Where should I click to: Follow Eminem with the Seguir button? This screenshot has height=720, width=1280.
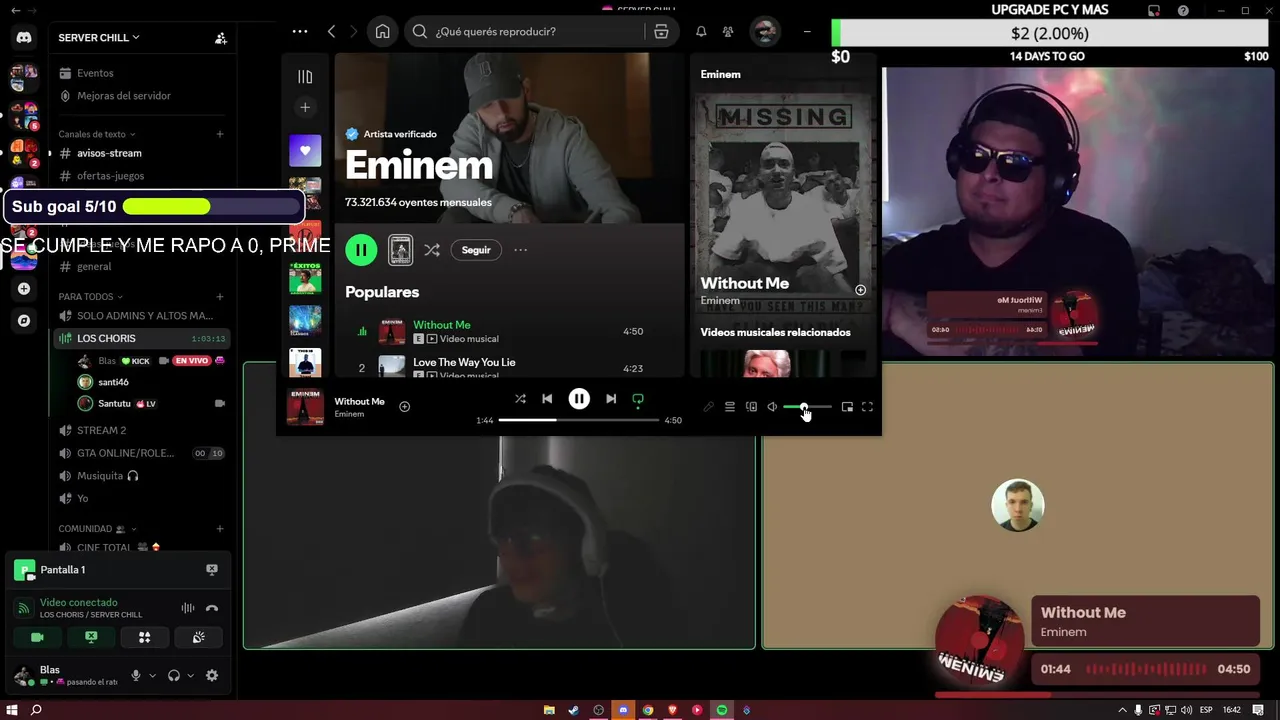476,250
